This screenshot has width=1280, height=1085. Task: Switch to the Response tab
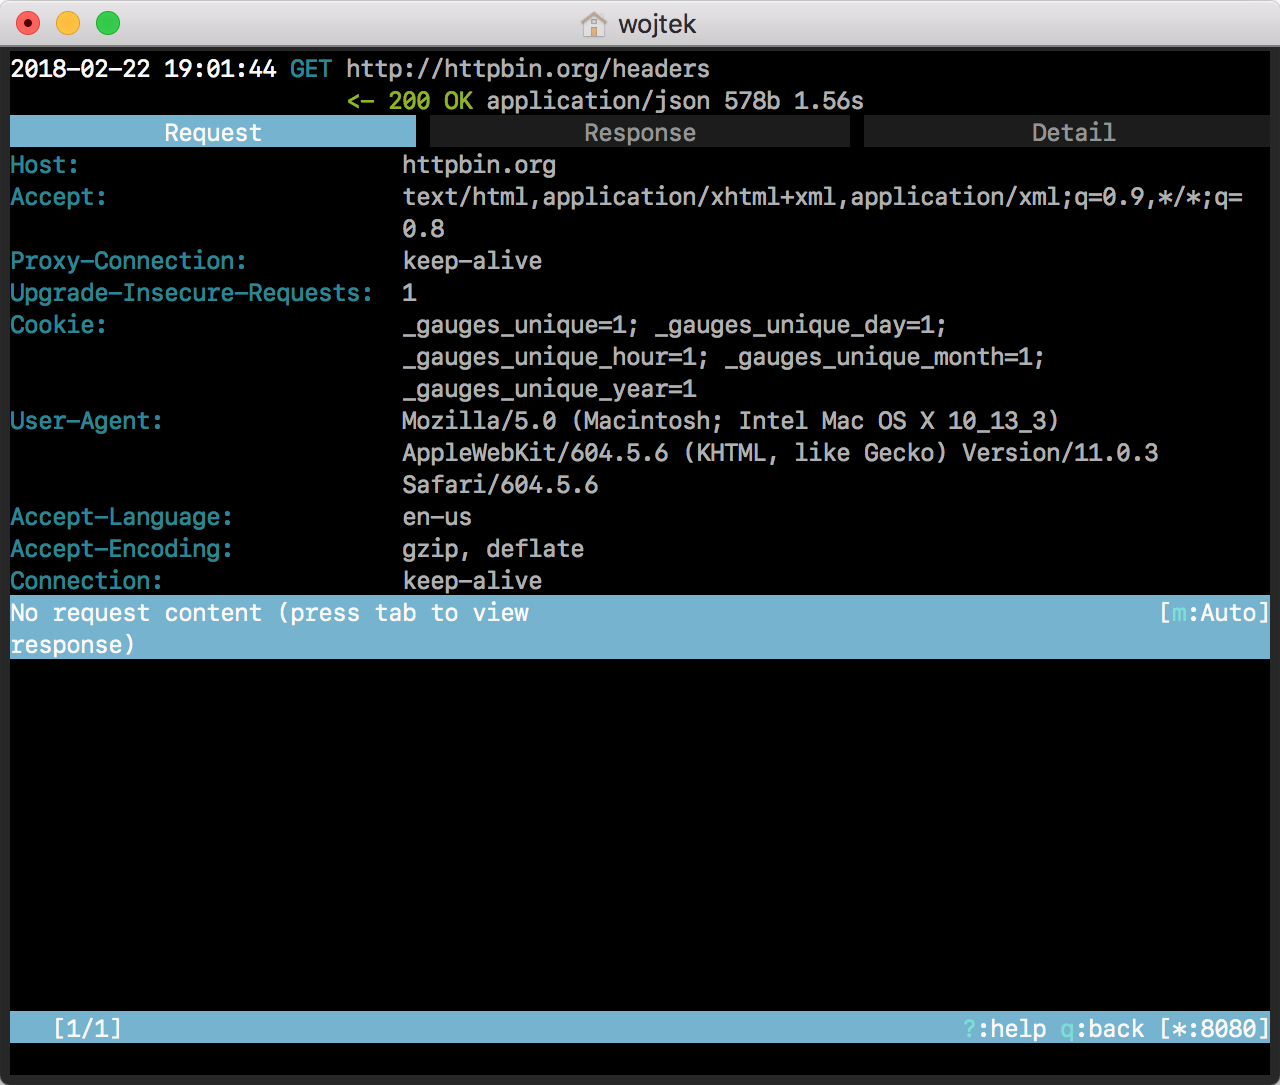[x=639, y=133]
